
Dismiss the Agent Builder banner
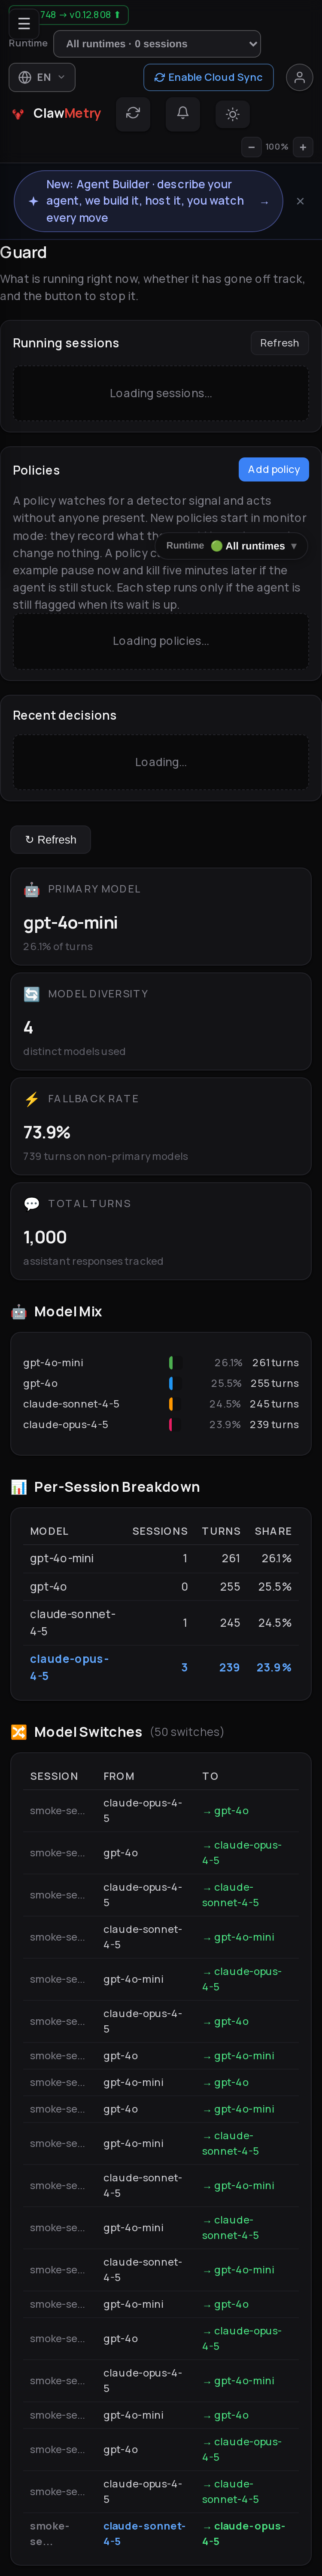click(300, 201)
